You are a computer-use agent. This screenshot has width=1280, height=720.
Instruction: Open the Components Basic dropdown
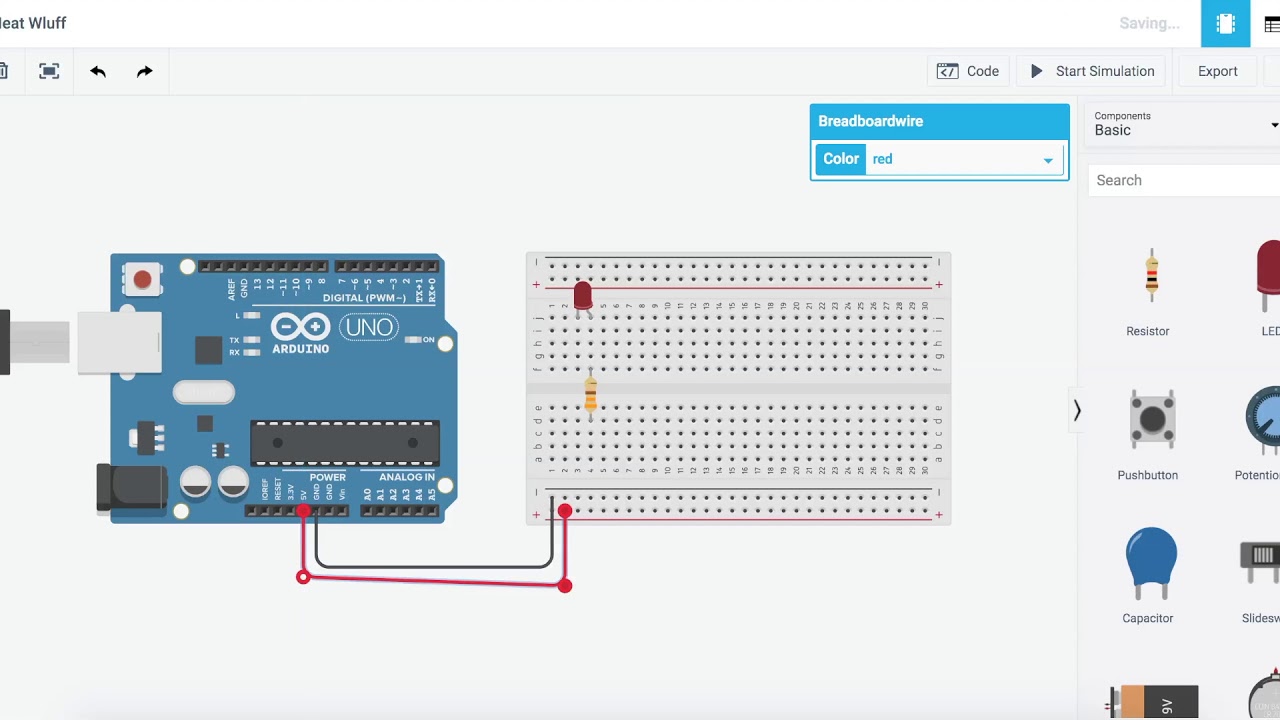[x=1185, y=124]
